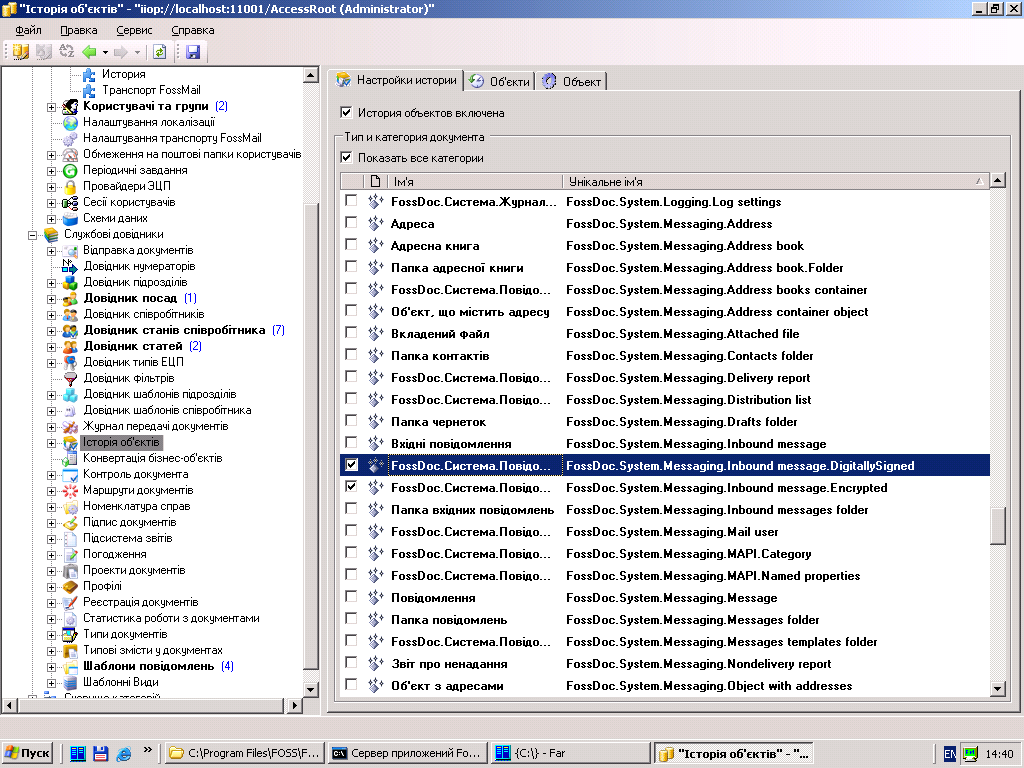
Task: Sort by the Унікальне ім'я column header
Action: click(x=776, y=182)
